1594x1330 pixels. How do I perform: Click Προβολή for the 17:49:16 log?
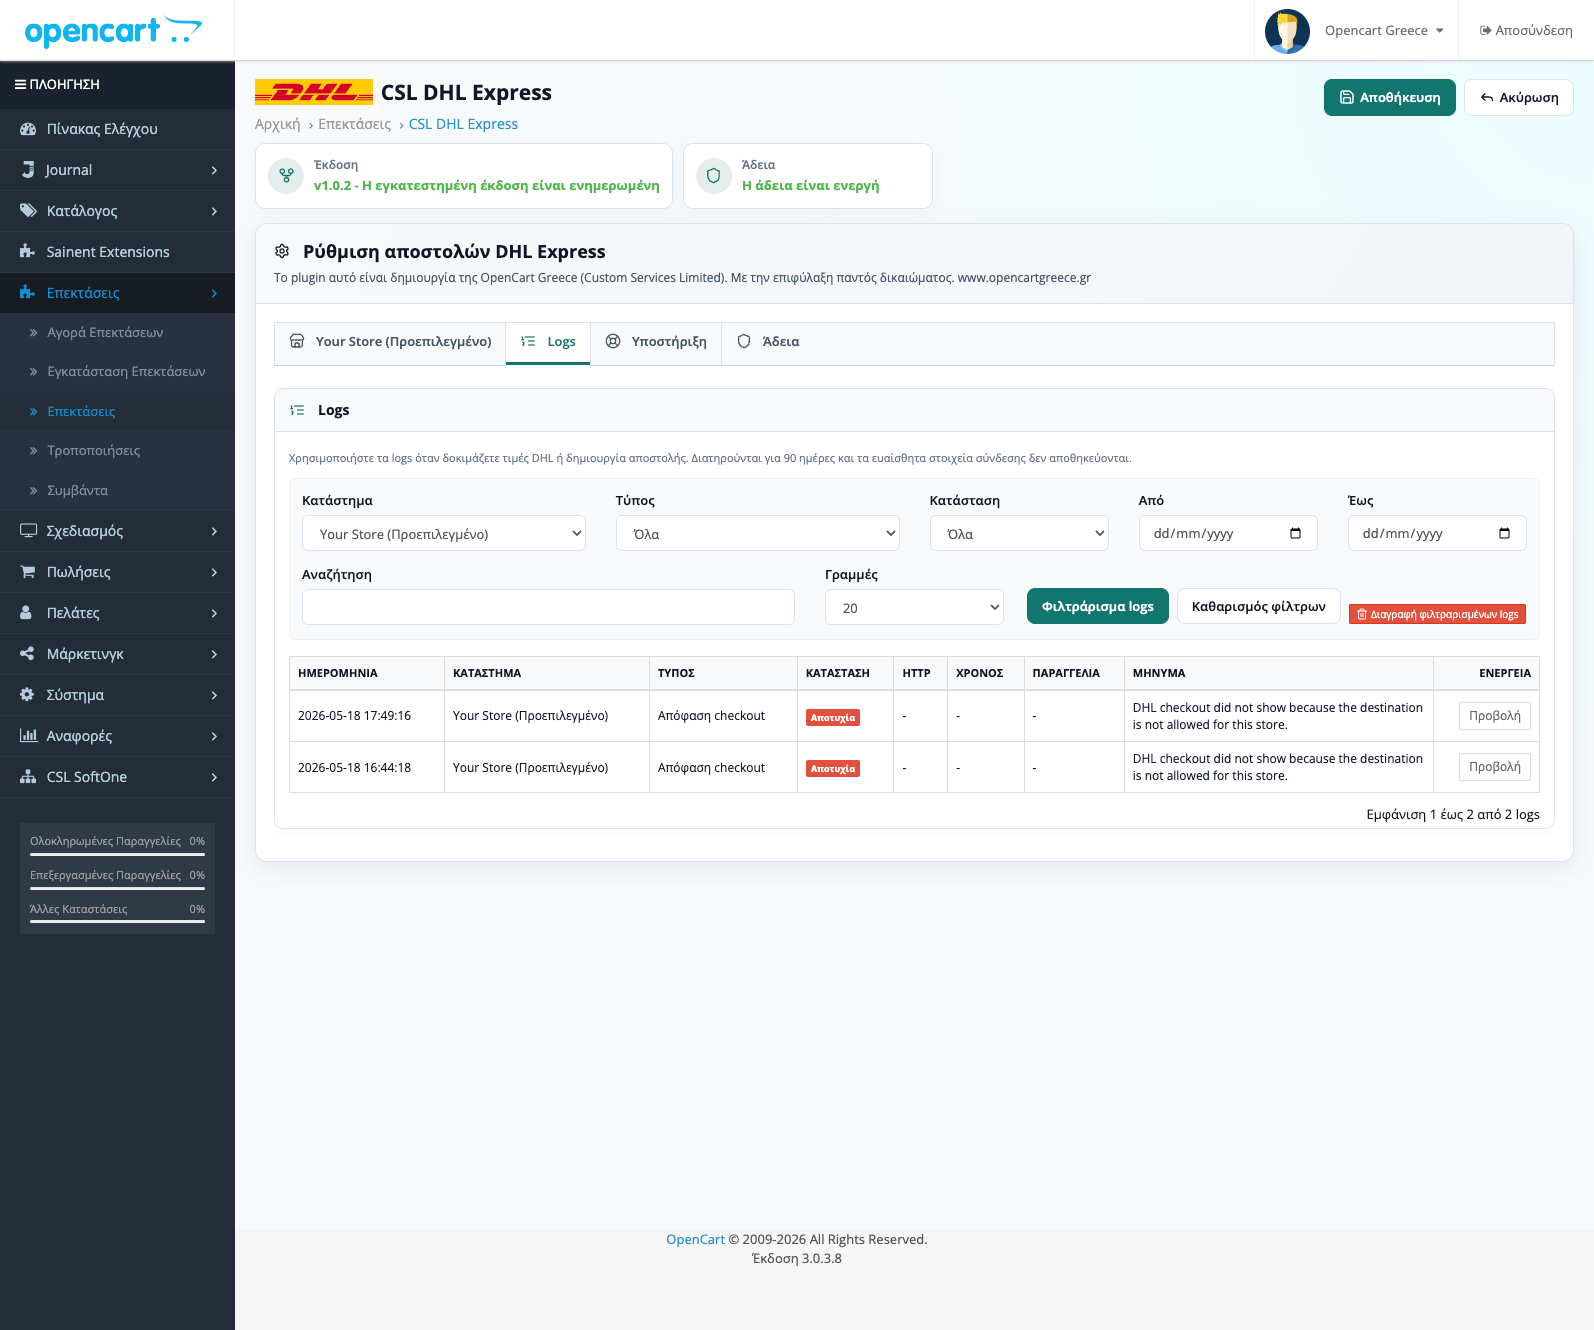(x=1495, y=716)
